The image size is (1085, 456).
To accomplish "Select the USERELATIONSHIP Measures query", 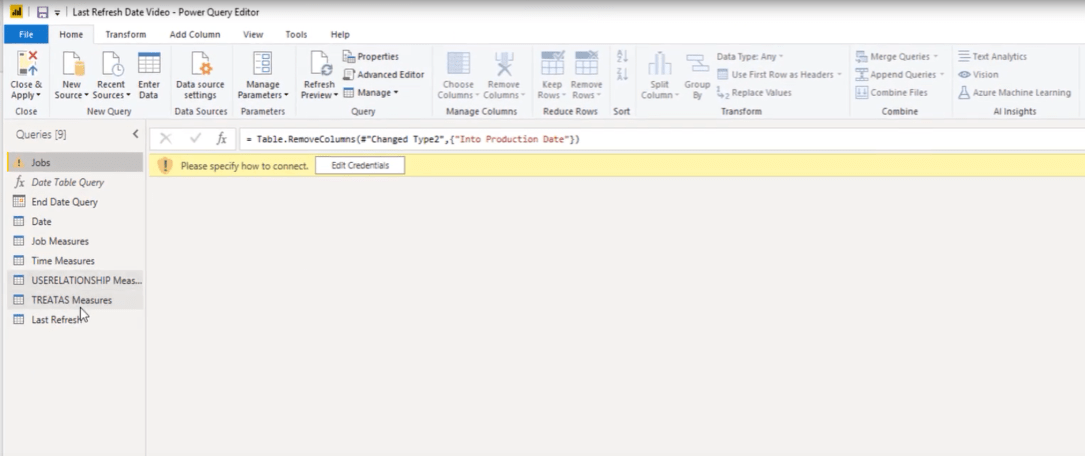I will [x=75, y=280].
